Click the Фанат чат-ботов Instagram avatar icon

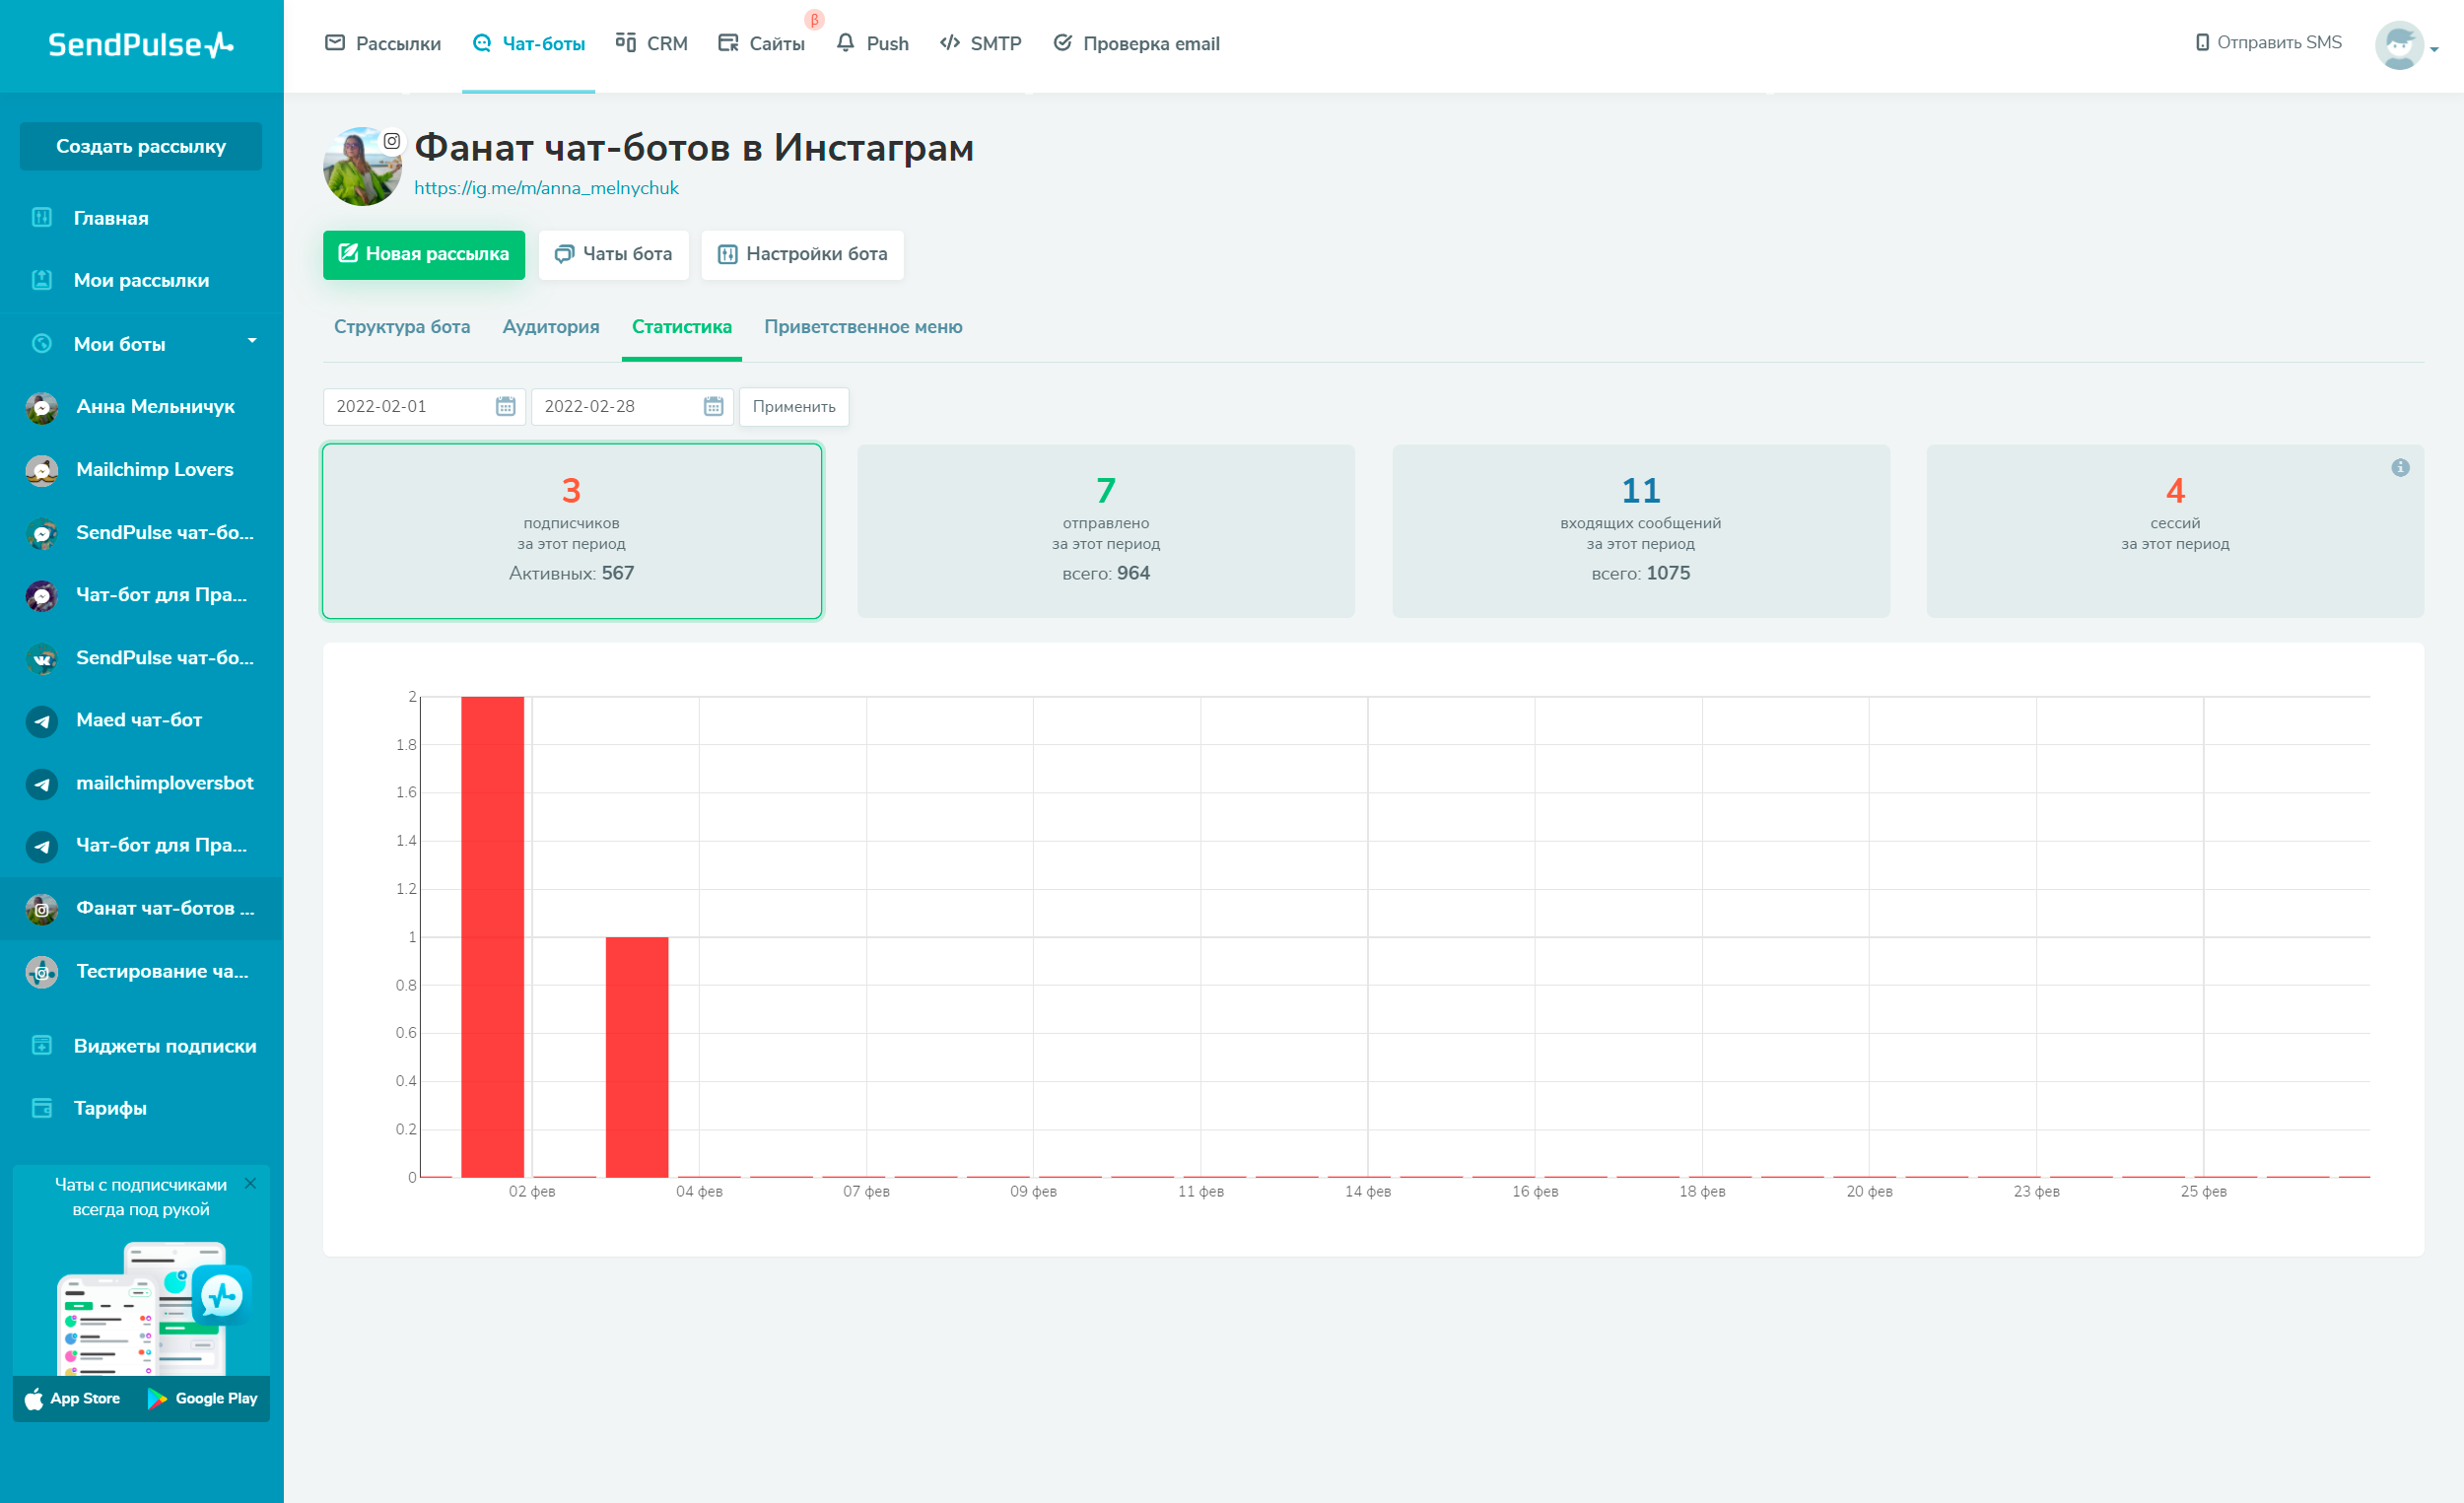[42, 909]
